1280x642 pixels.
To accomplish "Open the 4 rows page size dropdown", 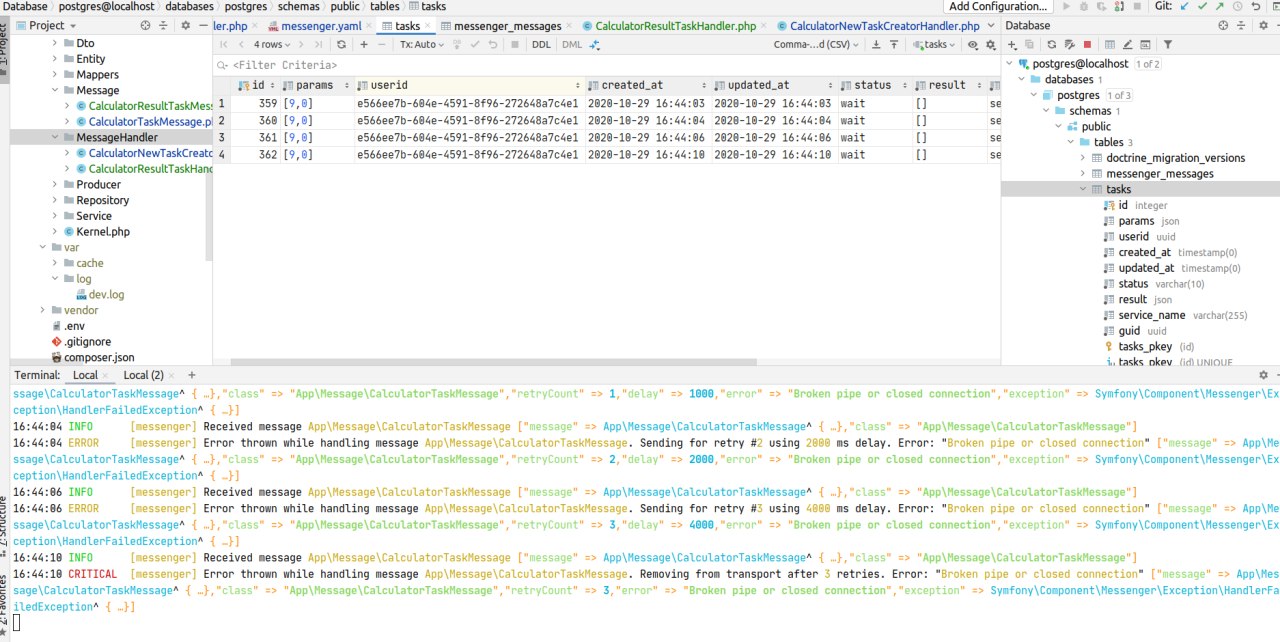I will (272, 45).
